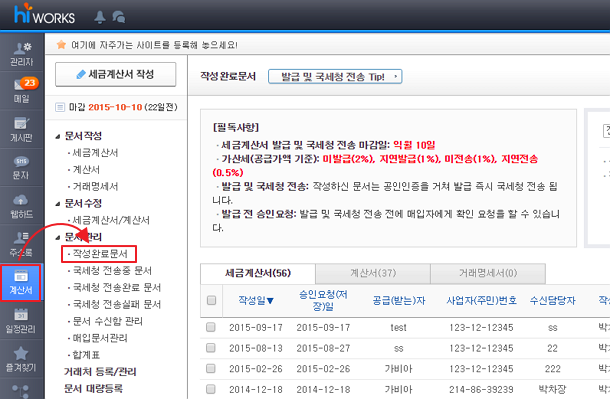Click business number 214-86-39239
The height and width of the screenshot is (399, 610).
[481, 390]
